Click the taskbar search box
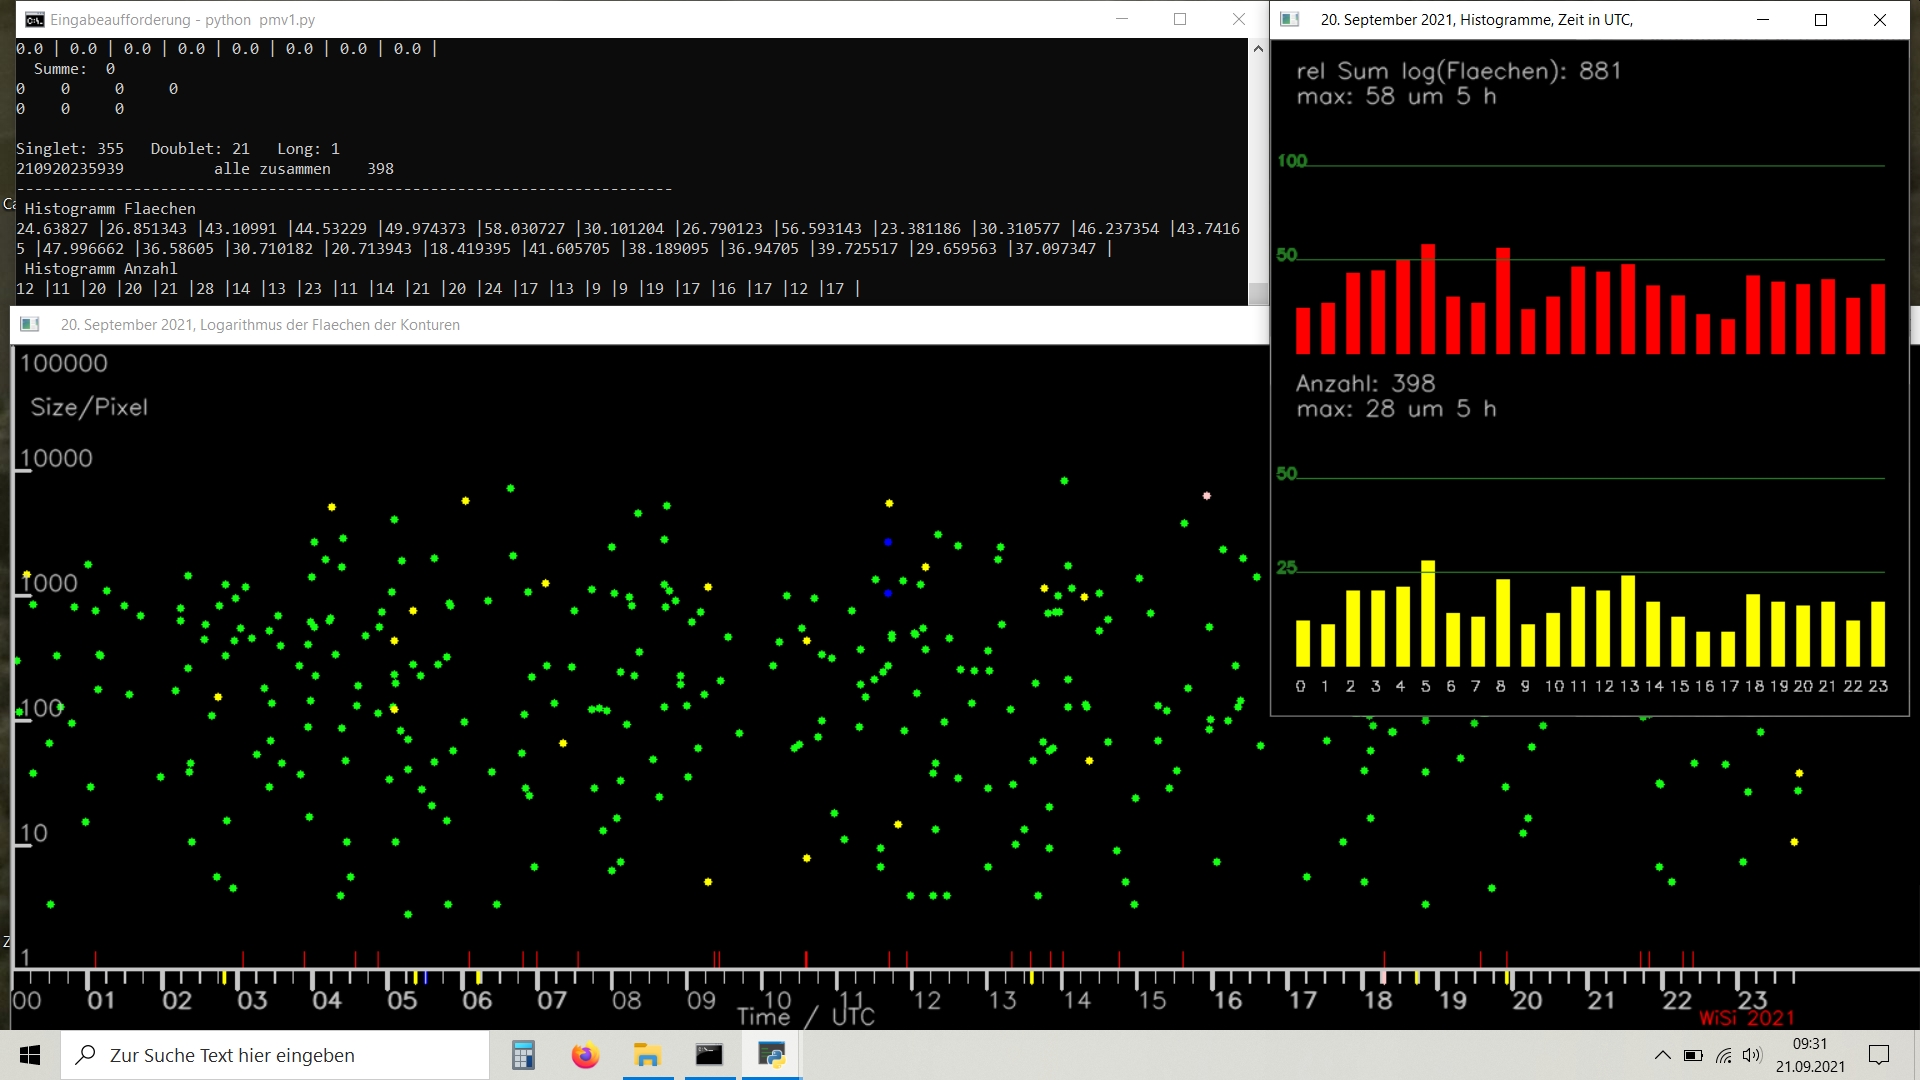 pyautogui.click(x=275, y=1055)
